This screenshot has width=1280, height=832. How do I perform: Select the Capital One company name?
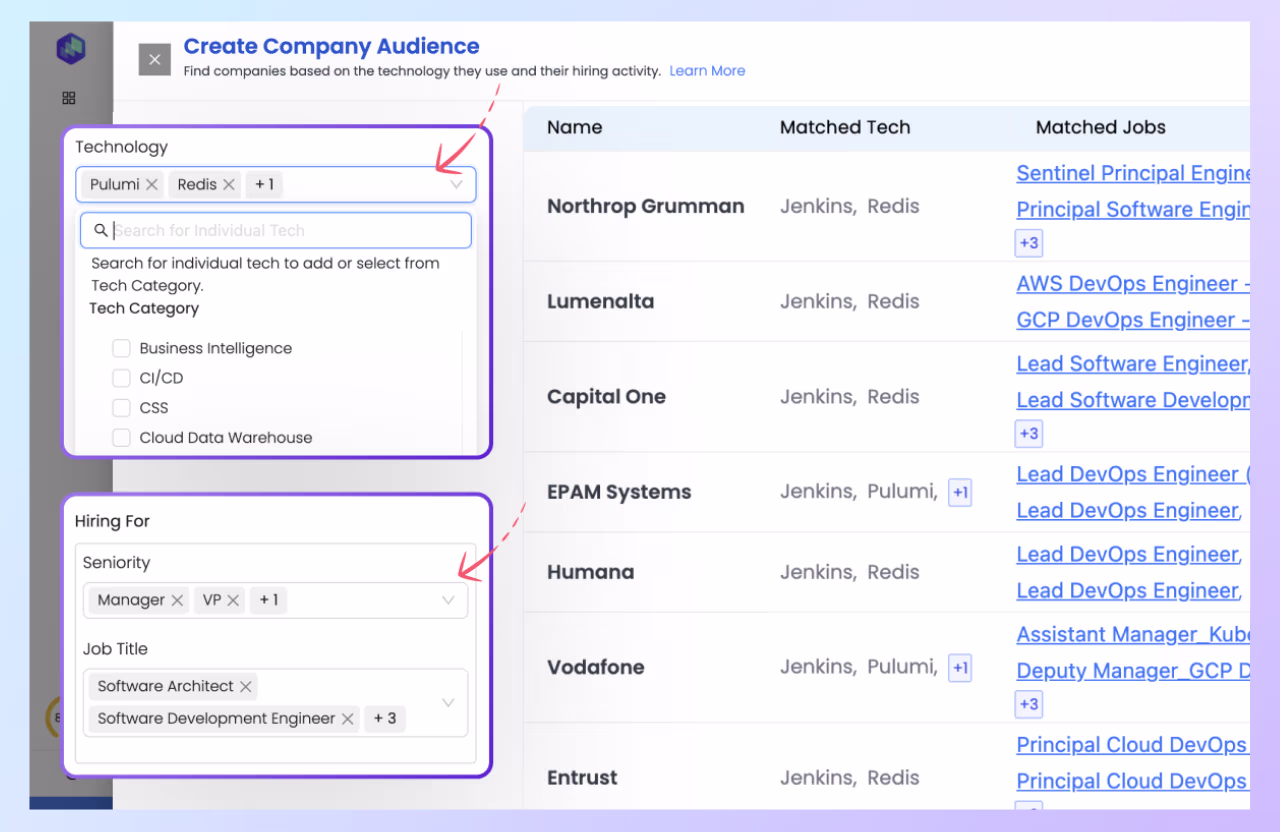(606, 396)
